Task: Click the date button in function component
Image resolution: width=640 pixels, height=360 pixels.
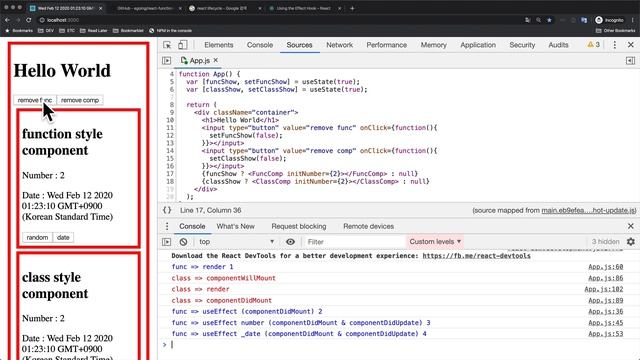Action: (63, 237)
